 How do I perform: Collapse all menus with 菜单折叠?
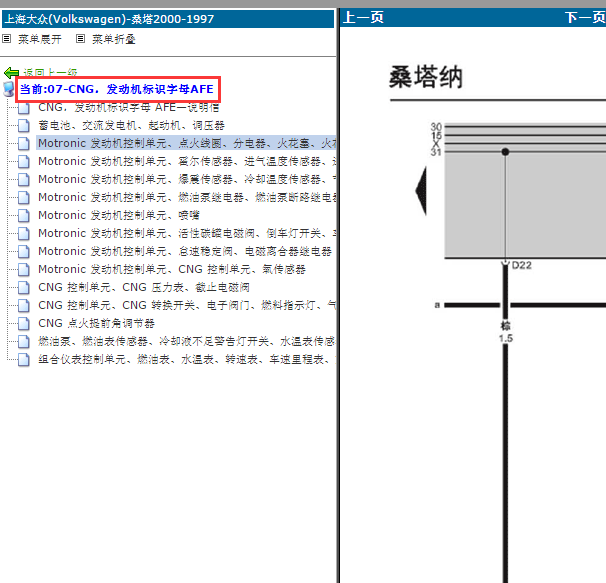pos(114,39)
